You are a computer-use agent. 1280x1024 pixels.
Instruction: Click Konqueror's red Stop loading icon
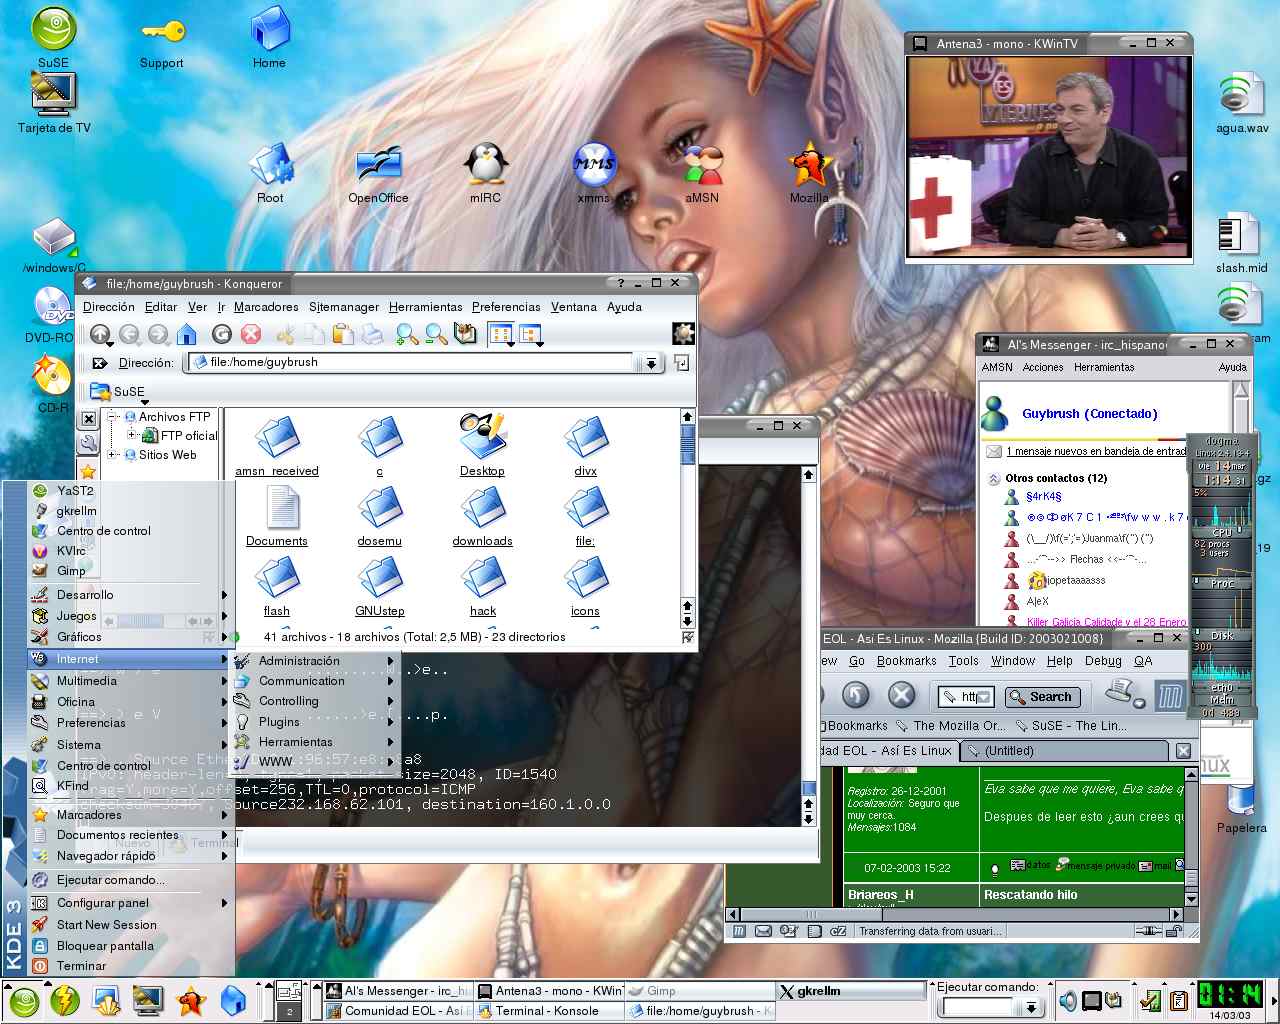[251, 335]
